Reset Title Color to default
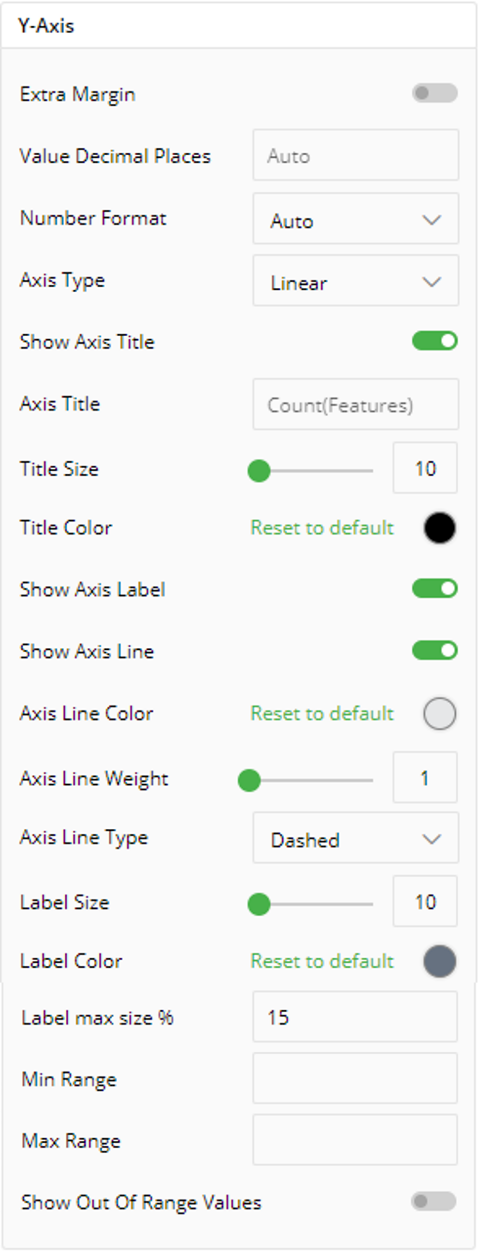The image size is (479, 1253). pos(322,527)
